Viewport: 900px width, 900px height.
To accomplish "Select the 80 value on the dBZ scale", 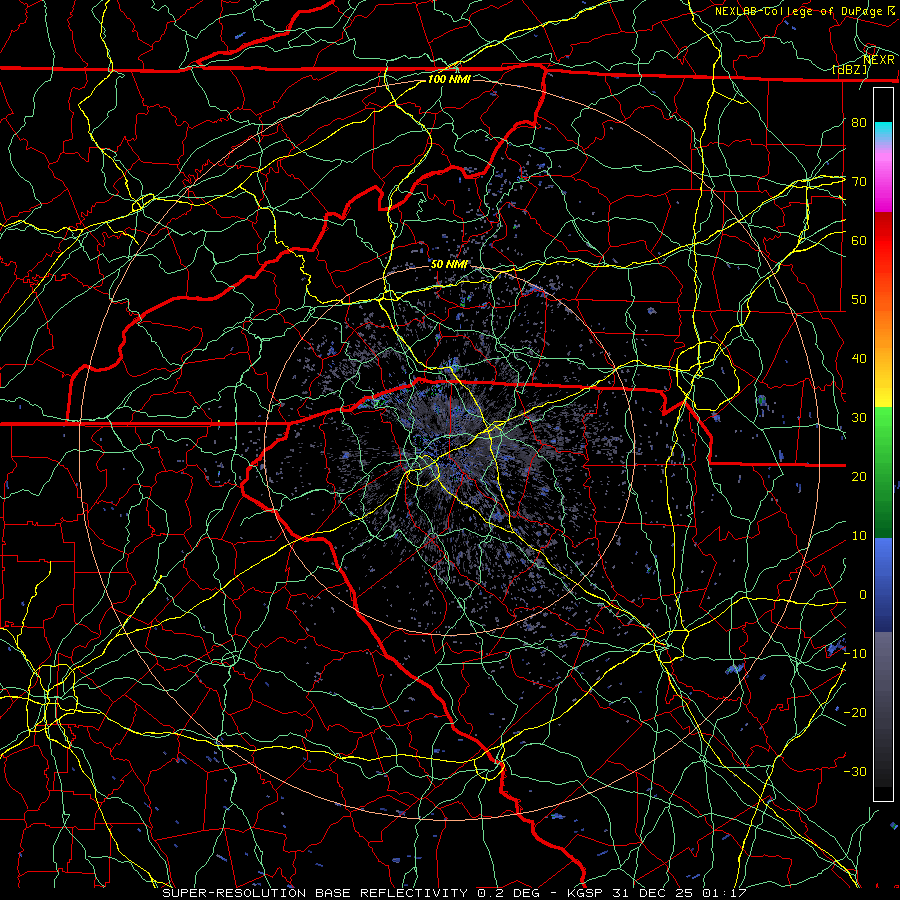I will tap(859, 123).
